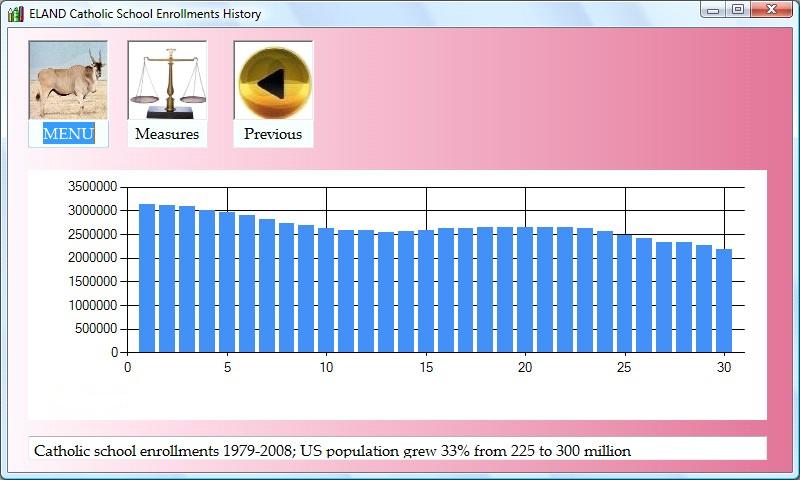The image size is (800, 480).
Task: Maximize the ELAND window
Action: click(x=738, y=10)
